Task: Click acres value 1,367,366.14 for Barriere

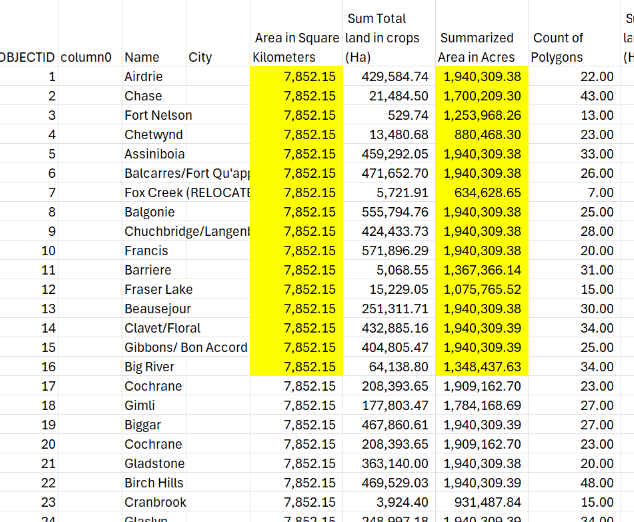Action: [482, 270]
